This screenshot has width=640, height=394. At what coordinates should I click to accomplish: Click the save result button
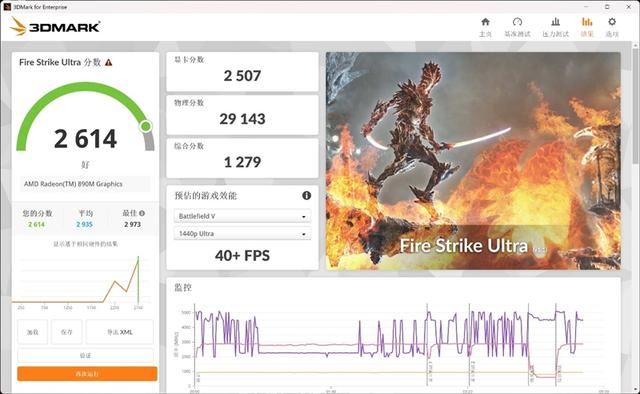[67, 332]
